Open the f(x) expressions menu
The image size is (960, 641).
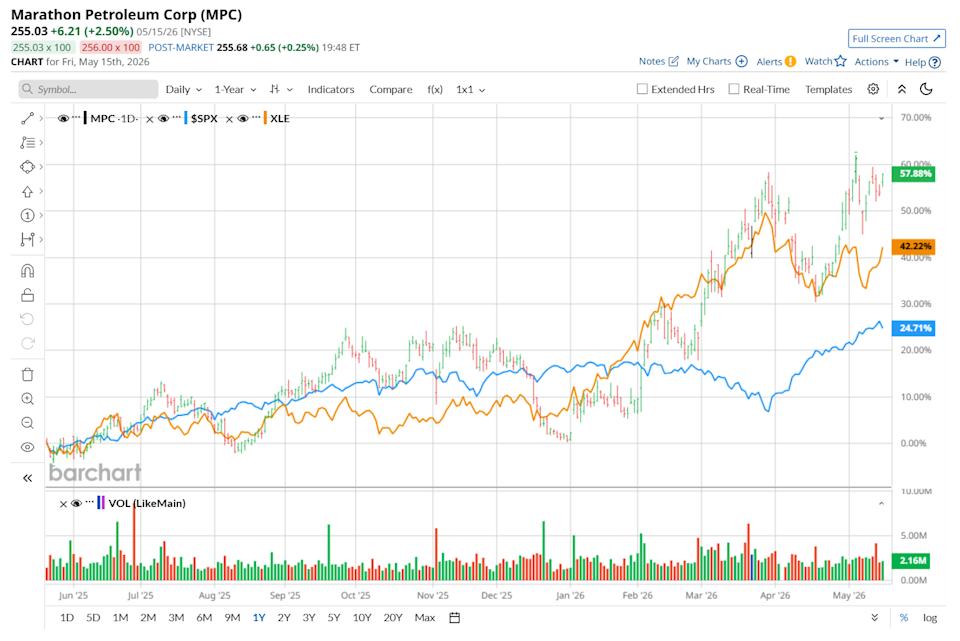click(435, 89)
